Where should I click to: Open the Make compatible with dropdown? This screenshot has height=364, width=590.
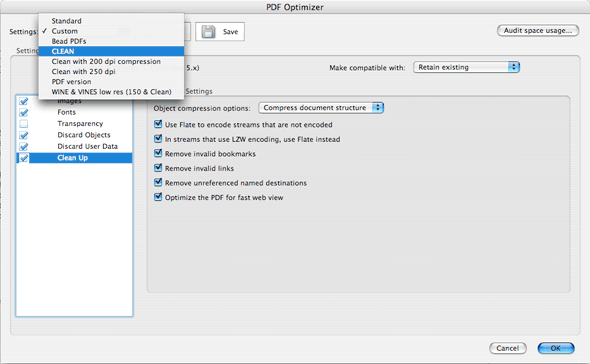[x=466, y=67]
